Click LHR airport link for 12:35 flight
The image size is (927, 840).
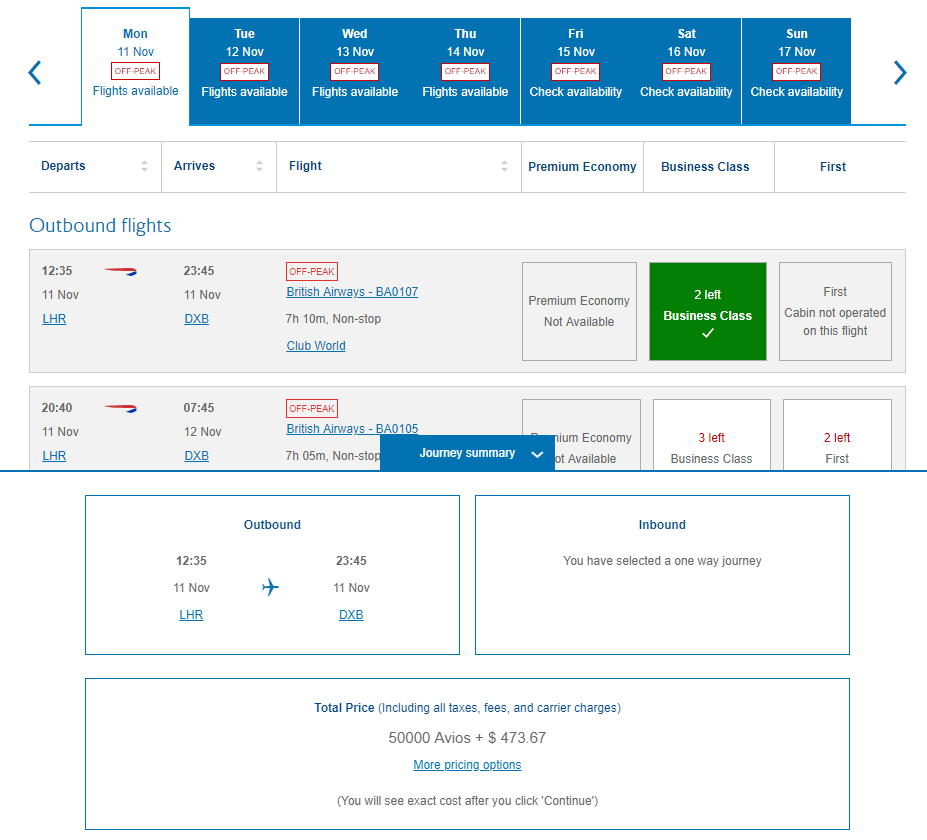(x=54, y=319)
